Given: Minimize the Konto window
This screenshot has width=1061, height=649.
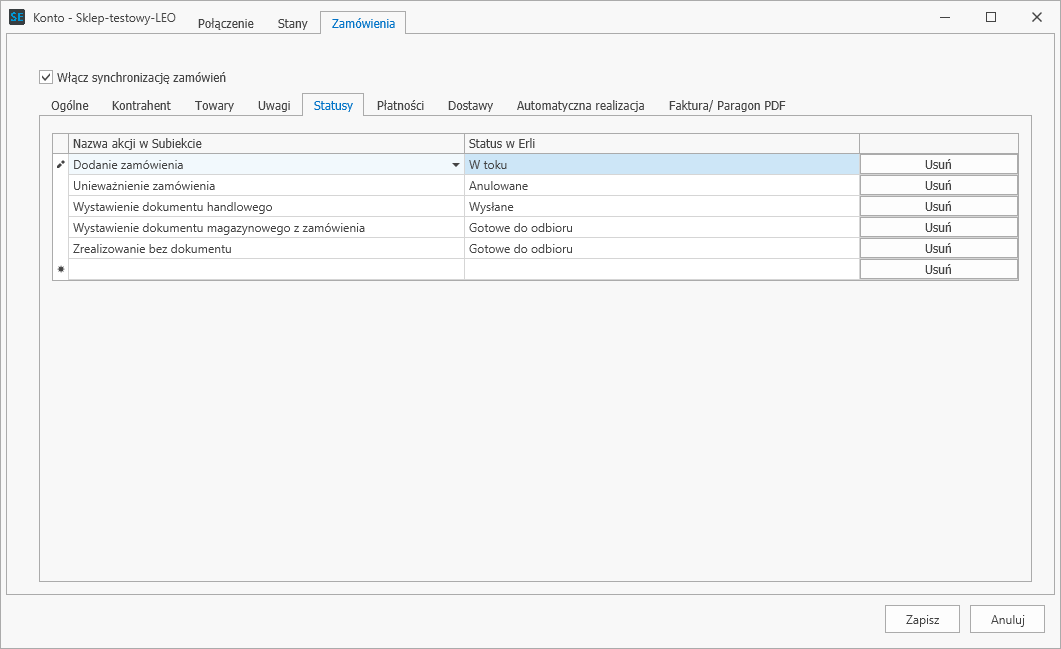Looking at the screenshot, I should pyautogui.click(x=945, y=17).
